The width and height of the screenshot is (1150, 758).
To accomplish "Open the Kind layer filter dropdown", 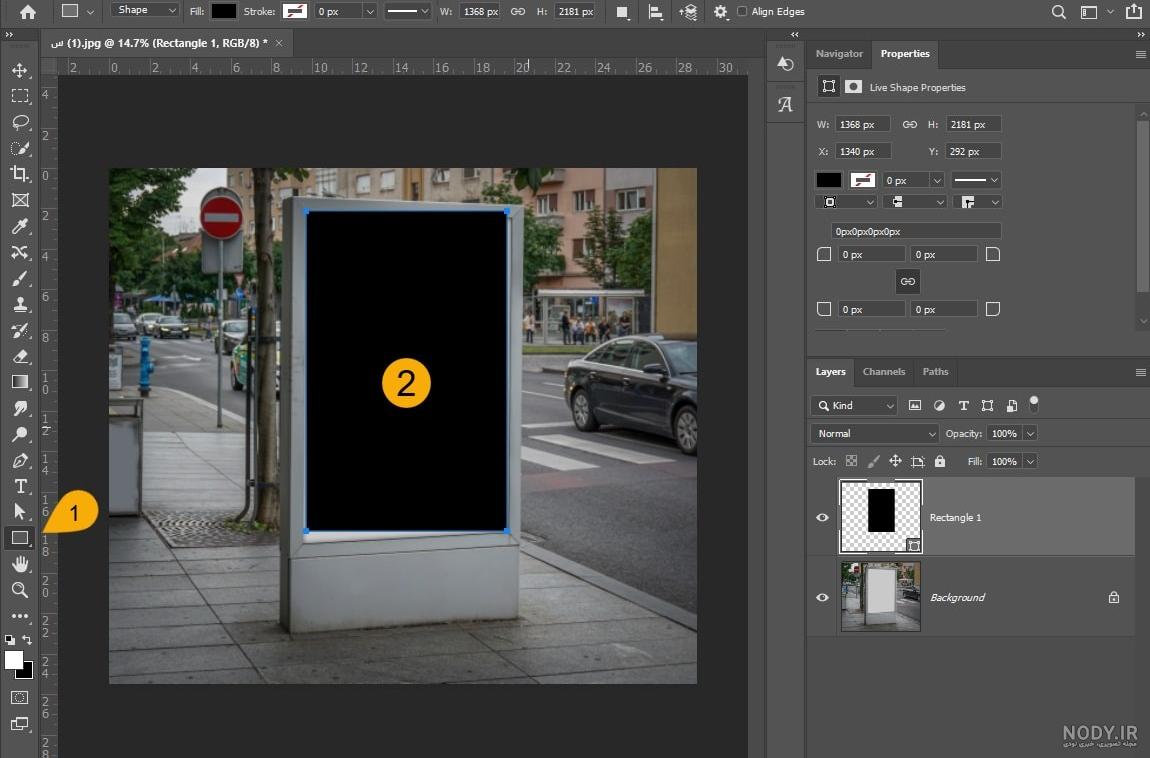I will (854, 405).
